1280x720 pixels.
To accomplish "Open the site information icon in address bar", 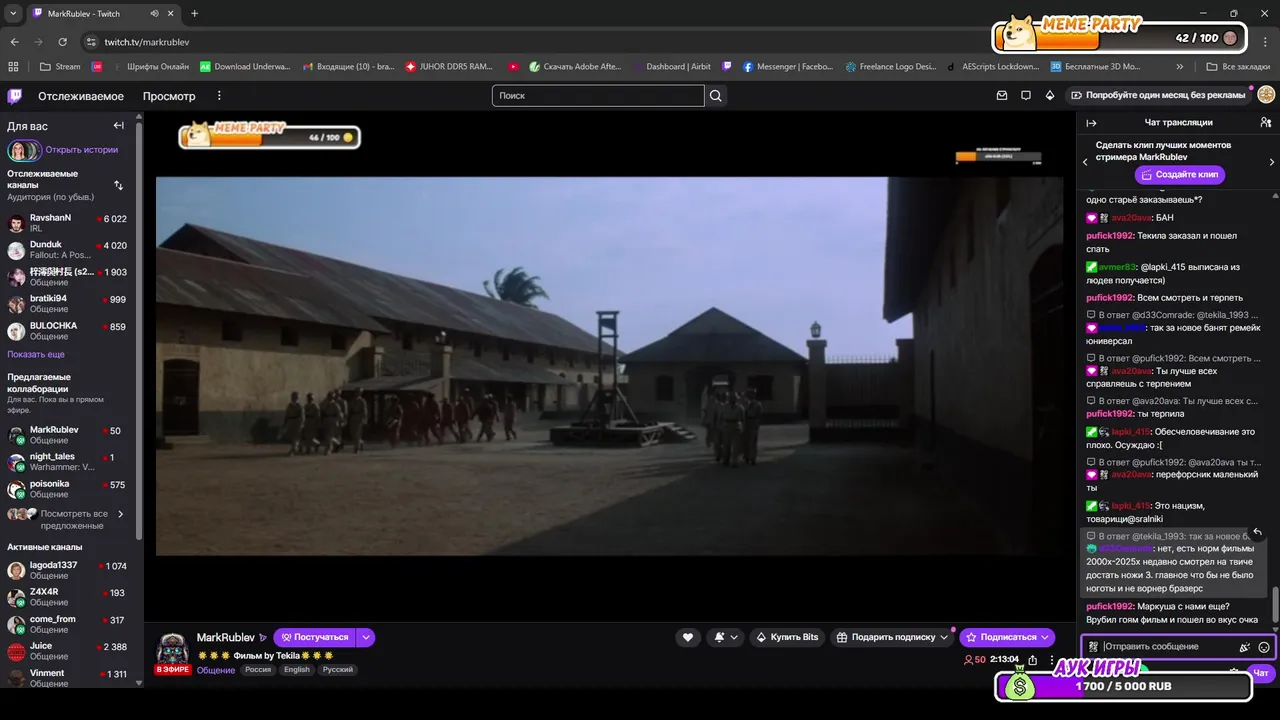I will pyautogui.click(x=91, y=42).
